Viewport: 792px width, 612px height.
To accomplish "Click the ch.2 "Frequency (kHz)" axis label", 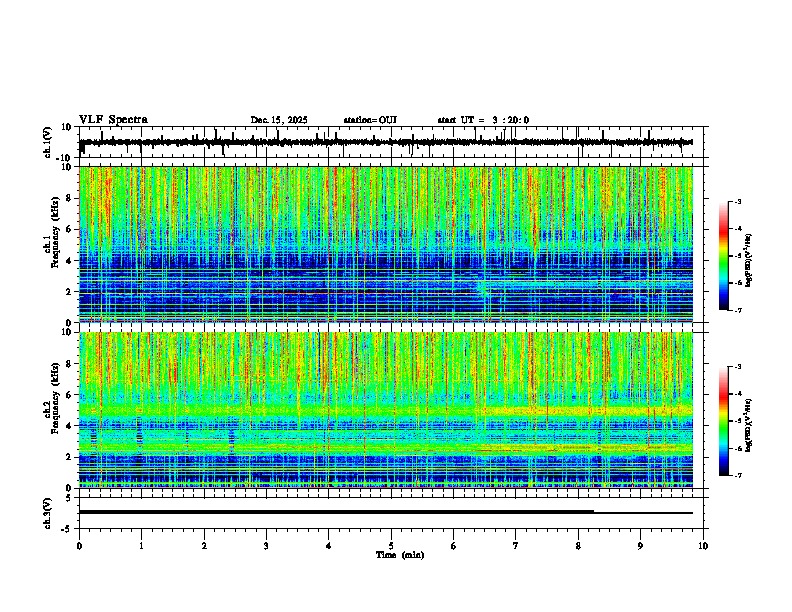I will pos(56,398).
